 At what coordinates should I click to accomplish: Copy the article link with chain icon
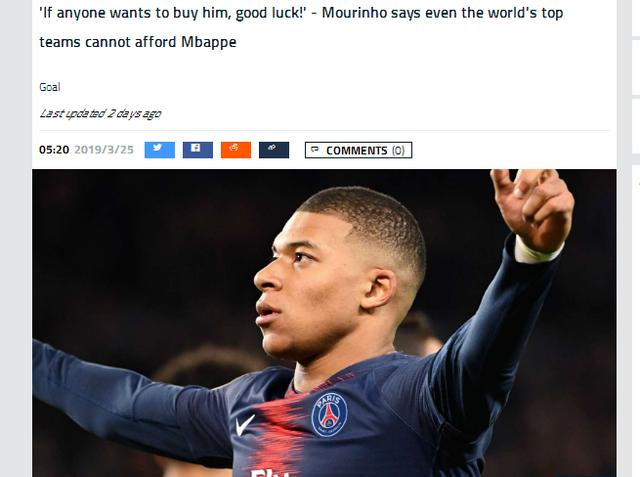click(x=274, y=150)
